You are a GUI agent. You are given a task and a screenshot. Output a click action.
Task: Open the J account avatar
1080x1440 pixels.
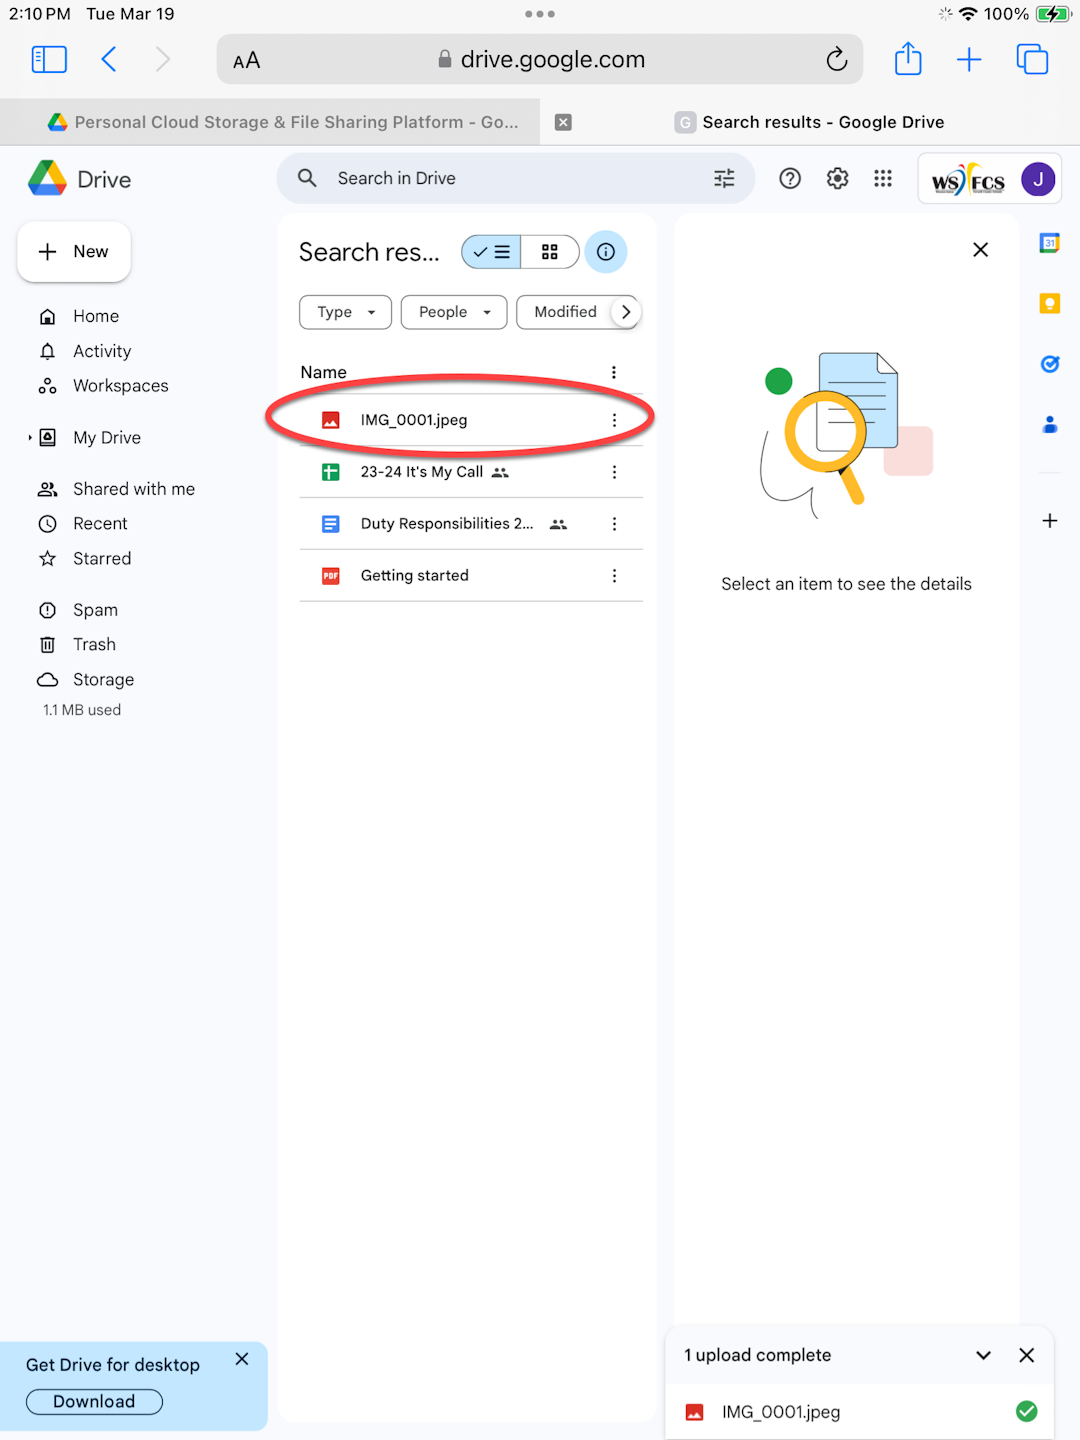(x=1038, y=179)
